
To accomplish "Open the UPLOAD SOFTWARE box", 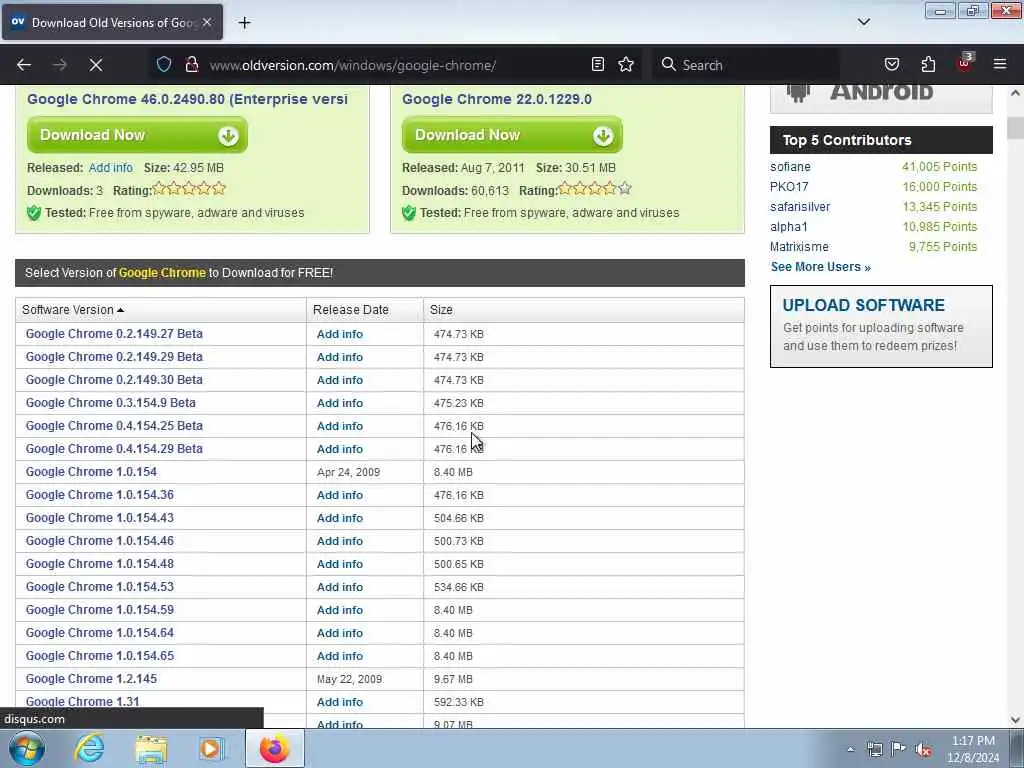I will (x=881, y=326).
